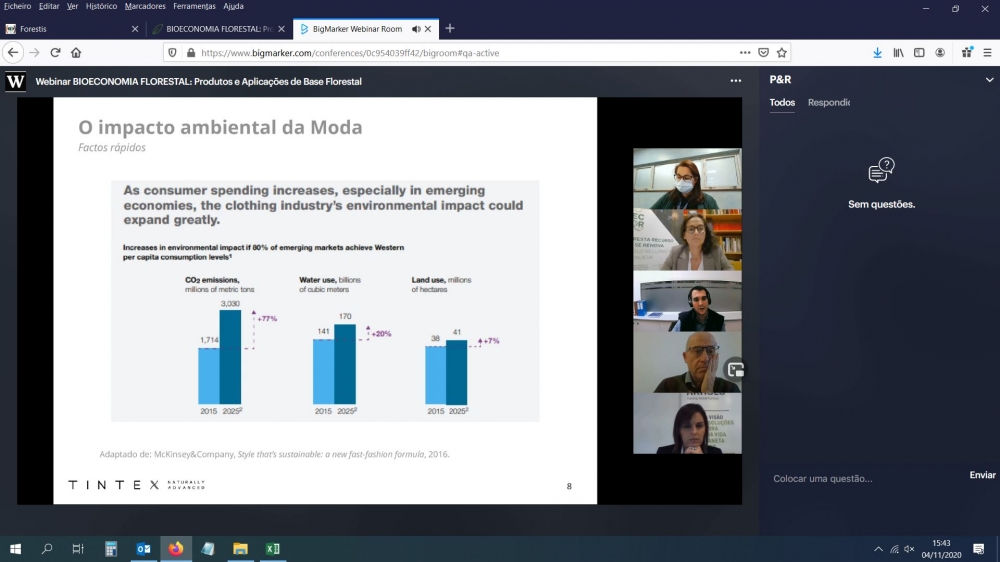Select the Todos tab in P&R
Viewport: 1000px width, 562px height.
782,103
